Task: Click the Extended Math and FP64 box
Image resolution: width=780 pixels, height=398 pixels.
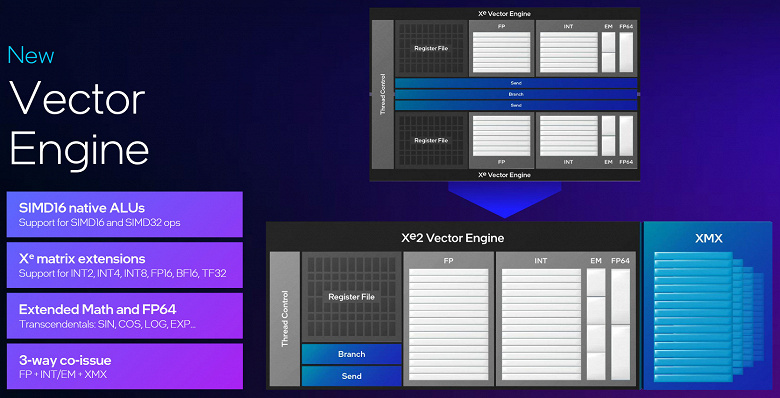Action: click(x=124, y=316)
